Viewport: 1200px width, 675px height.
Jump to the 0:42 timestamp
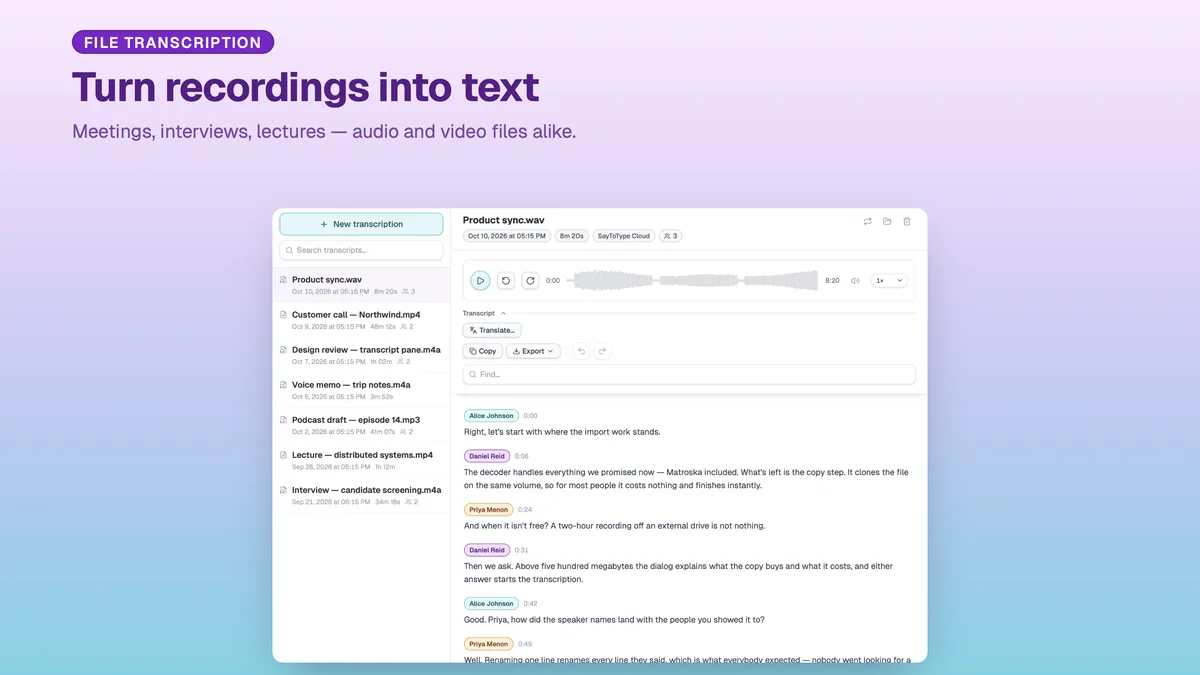click(x=530, y=604)
